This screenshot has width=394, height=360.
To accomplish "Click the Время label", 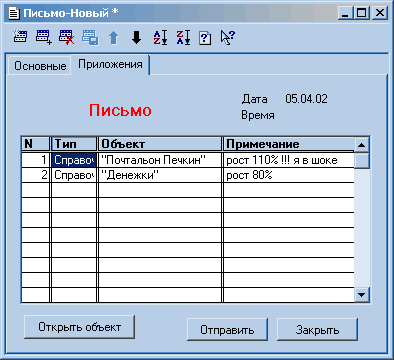I will click(258, 115).
